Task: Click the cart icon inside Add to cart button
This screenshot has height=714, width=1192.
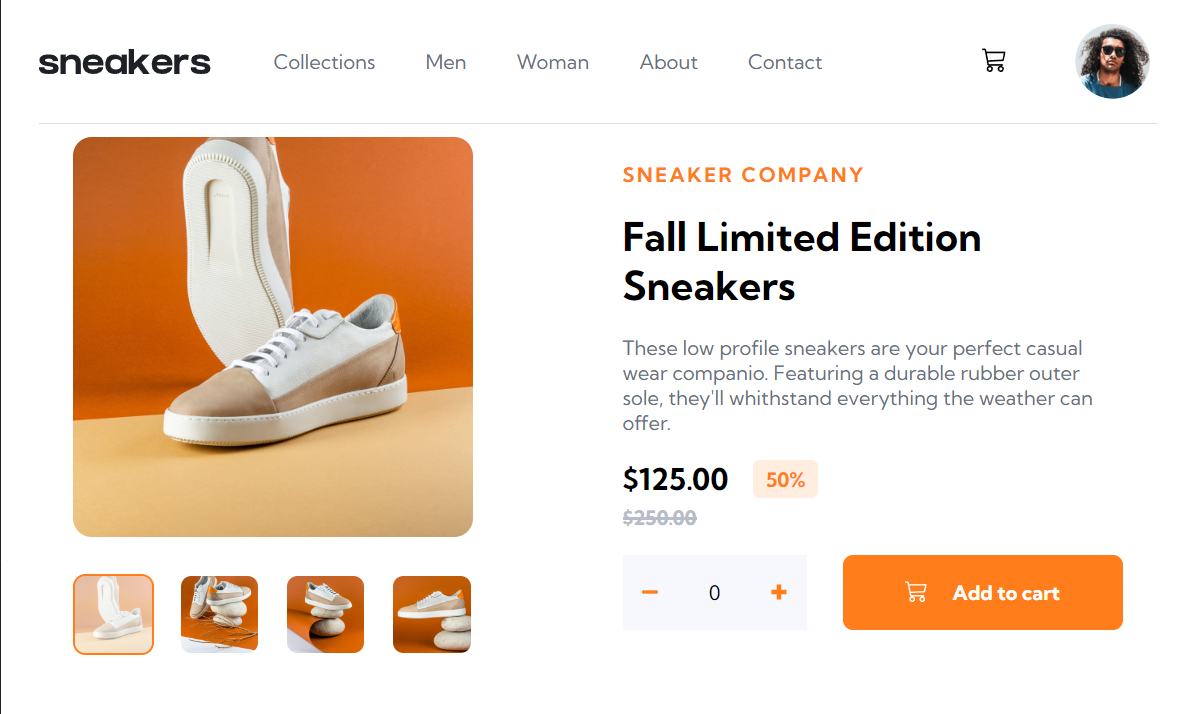Action: [x=915, y=592]
